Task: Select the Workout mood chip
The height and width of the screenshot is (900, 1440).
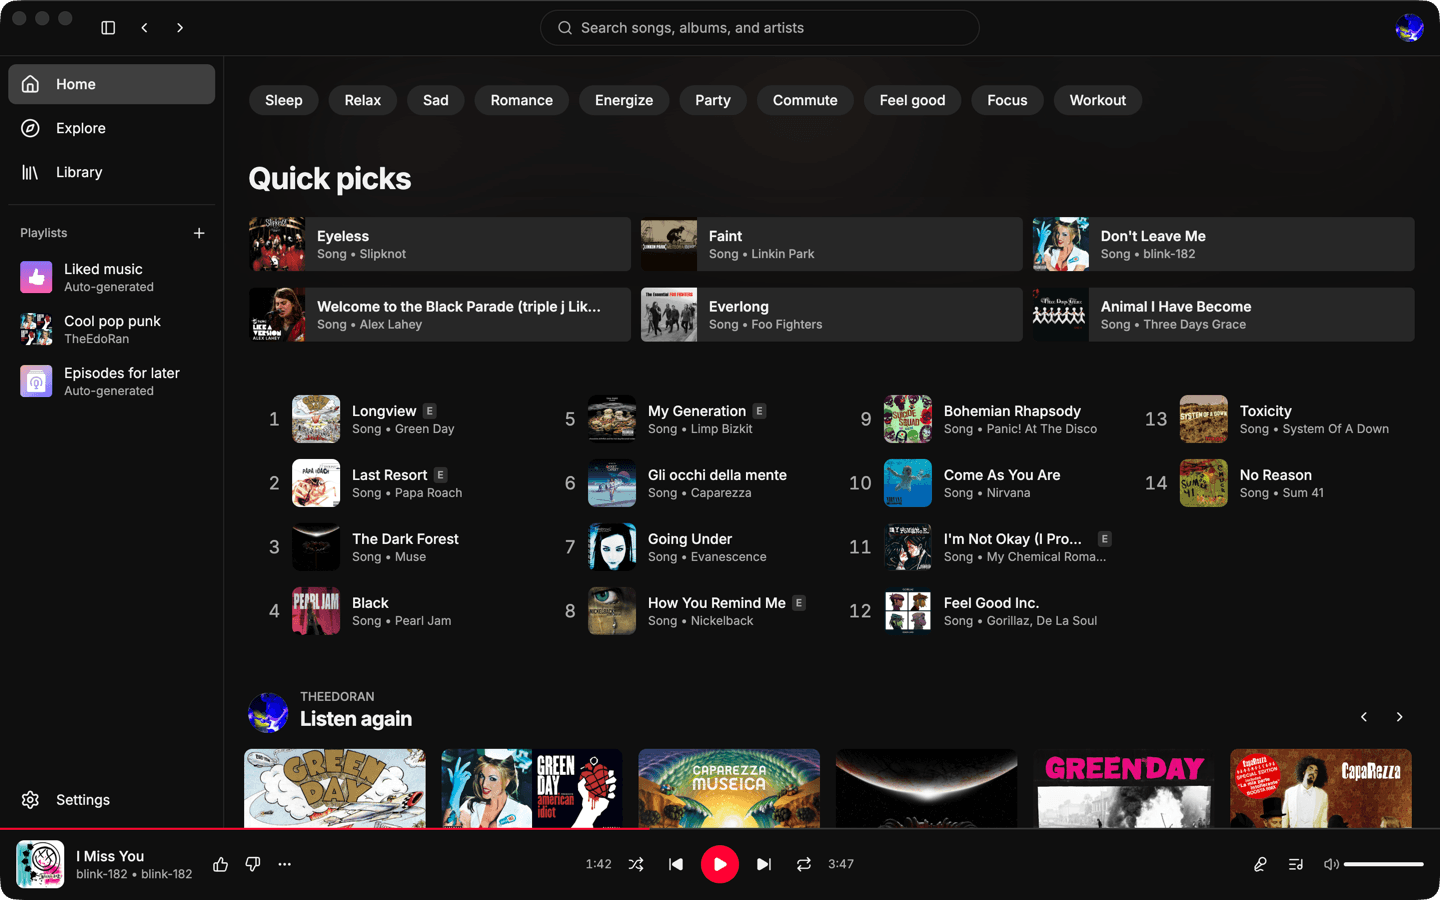Action: point(1098,100)
